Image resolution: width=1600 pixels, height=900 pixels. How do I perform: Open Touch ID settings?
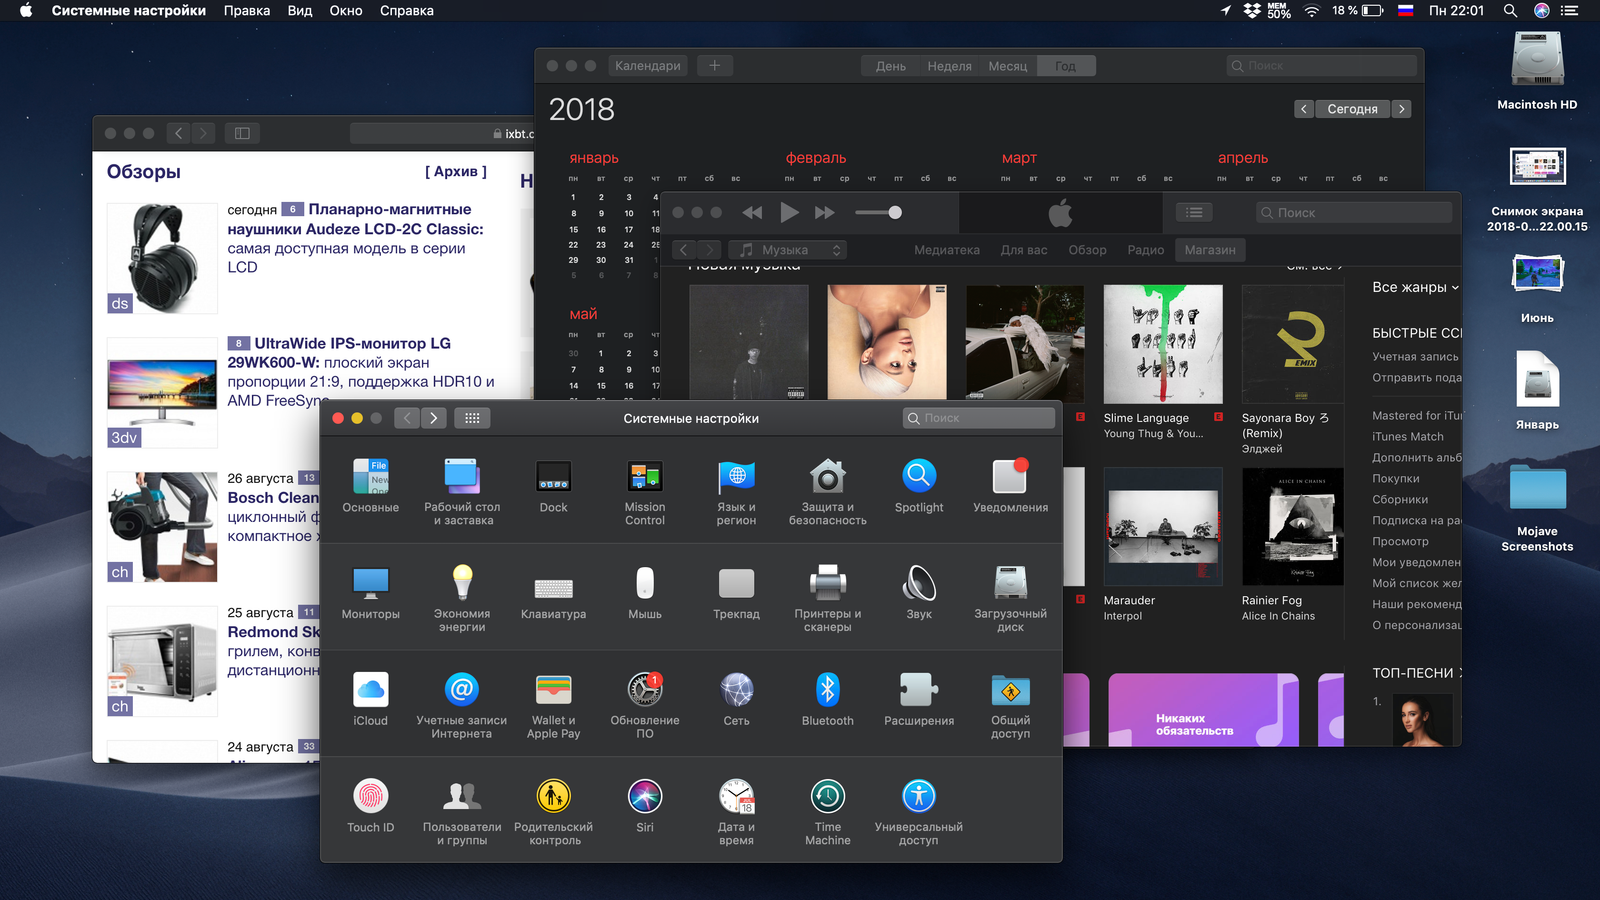[370, 806]
